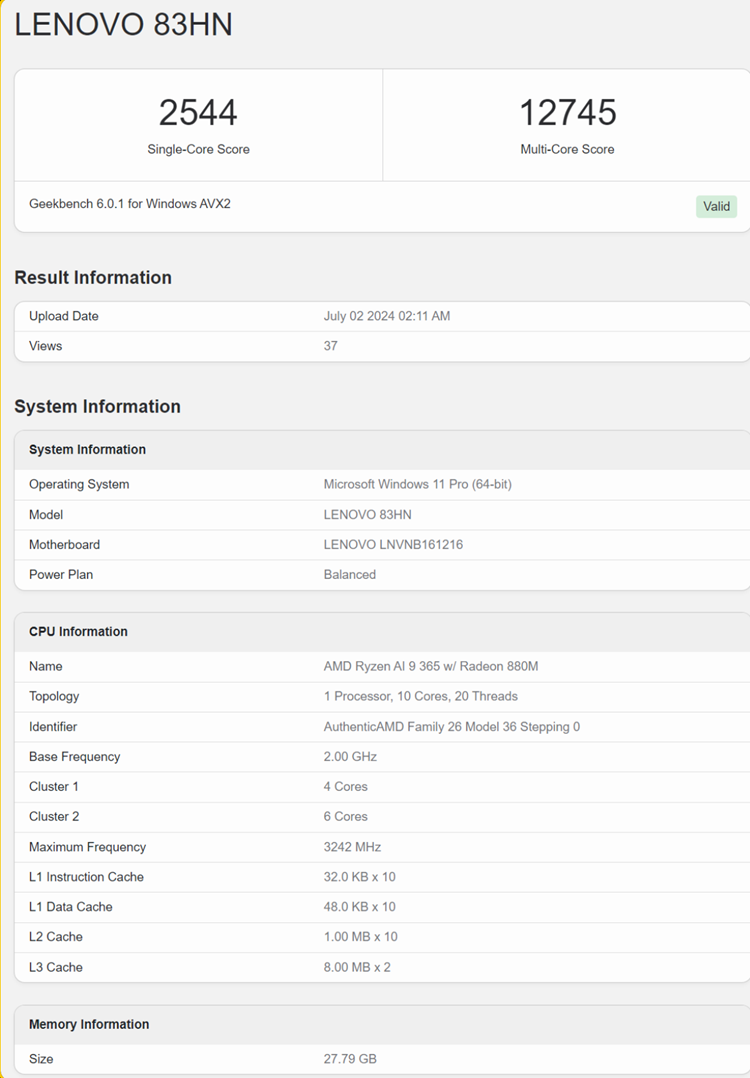Select the 2.00 GHz base frequency value
The image size is (750, 1078).
pyautogui.click(x=350, y=757)
